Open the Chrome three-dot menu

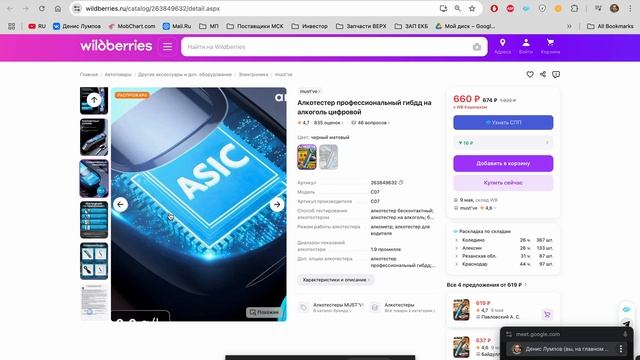pos(630,9)
